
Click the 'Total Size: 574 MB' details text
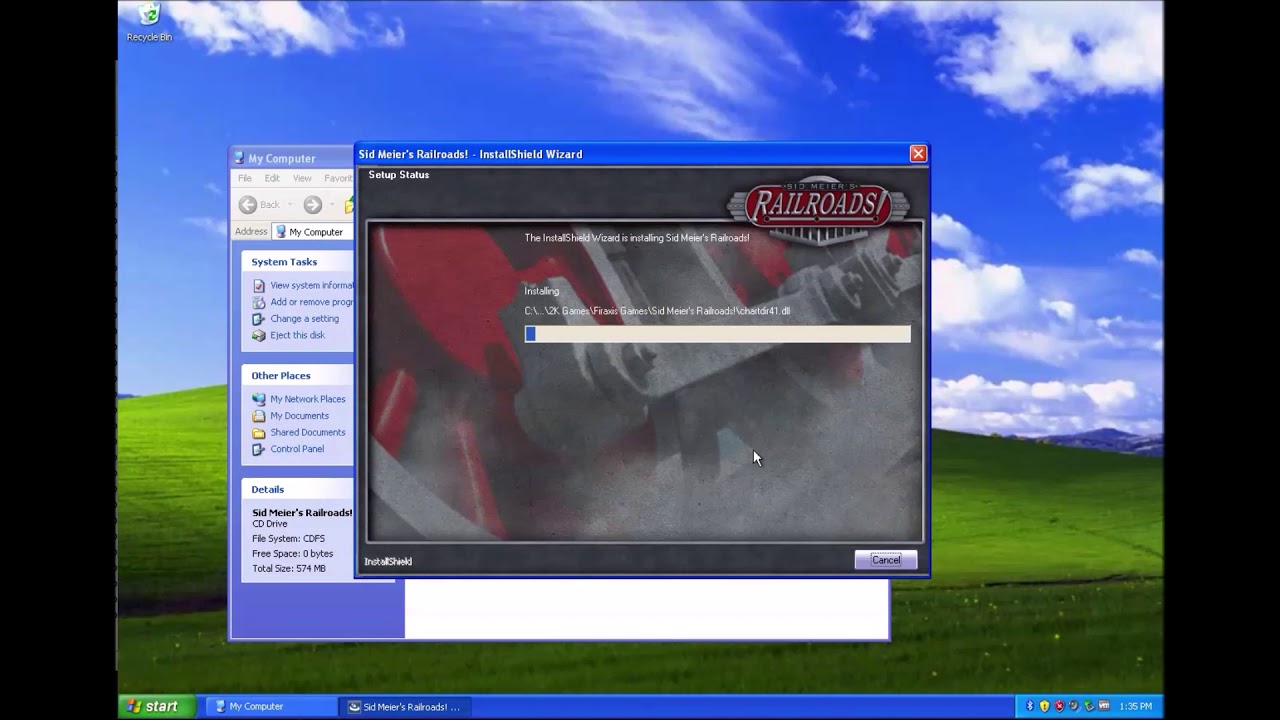[289, 568]
